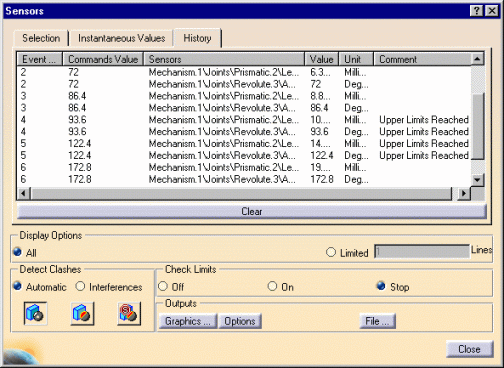Select the clash detection on icon
The height and width of the screenshot is (368, 504).
[x=82, y=313]
